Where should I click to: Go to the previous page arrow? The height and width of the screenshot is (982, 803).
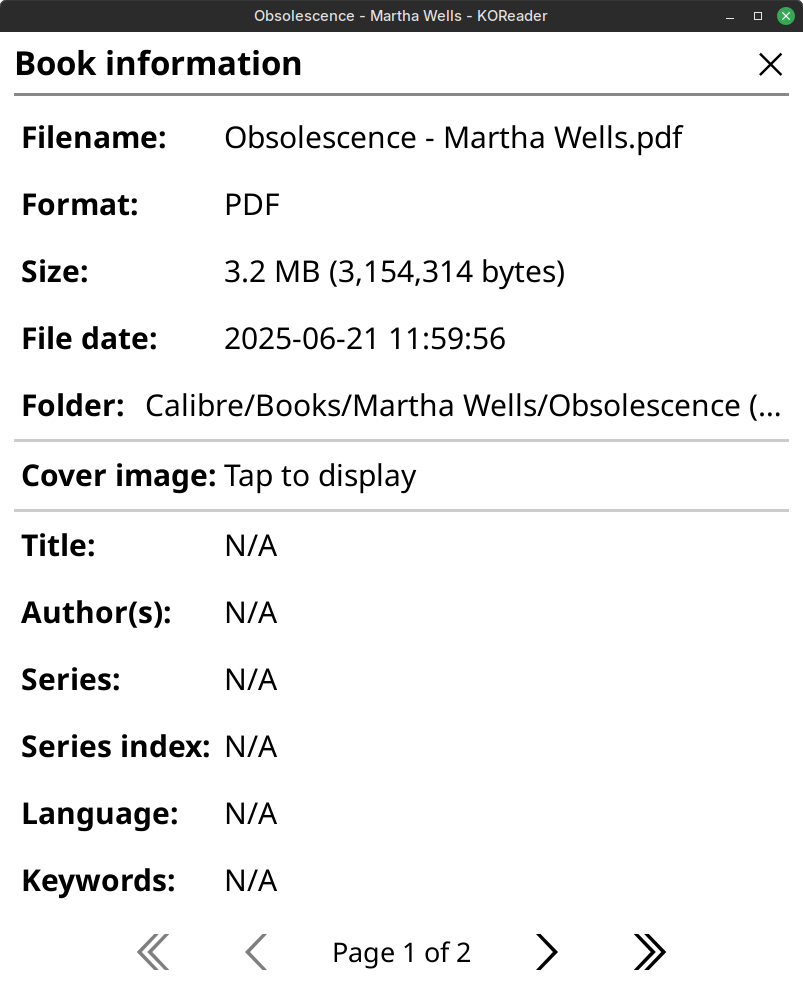click(256, 952)
